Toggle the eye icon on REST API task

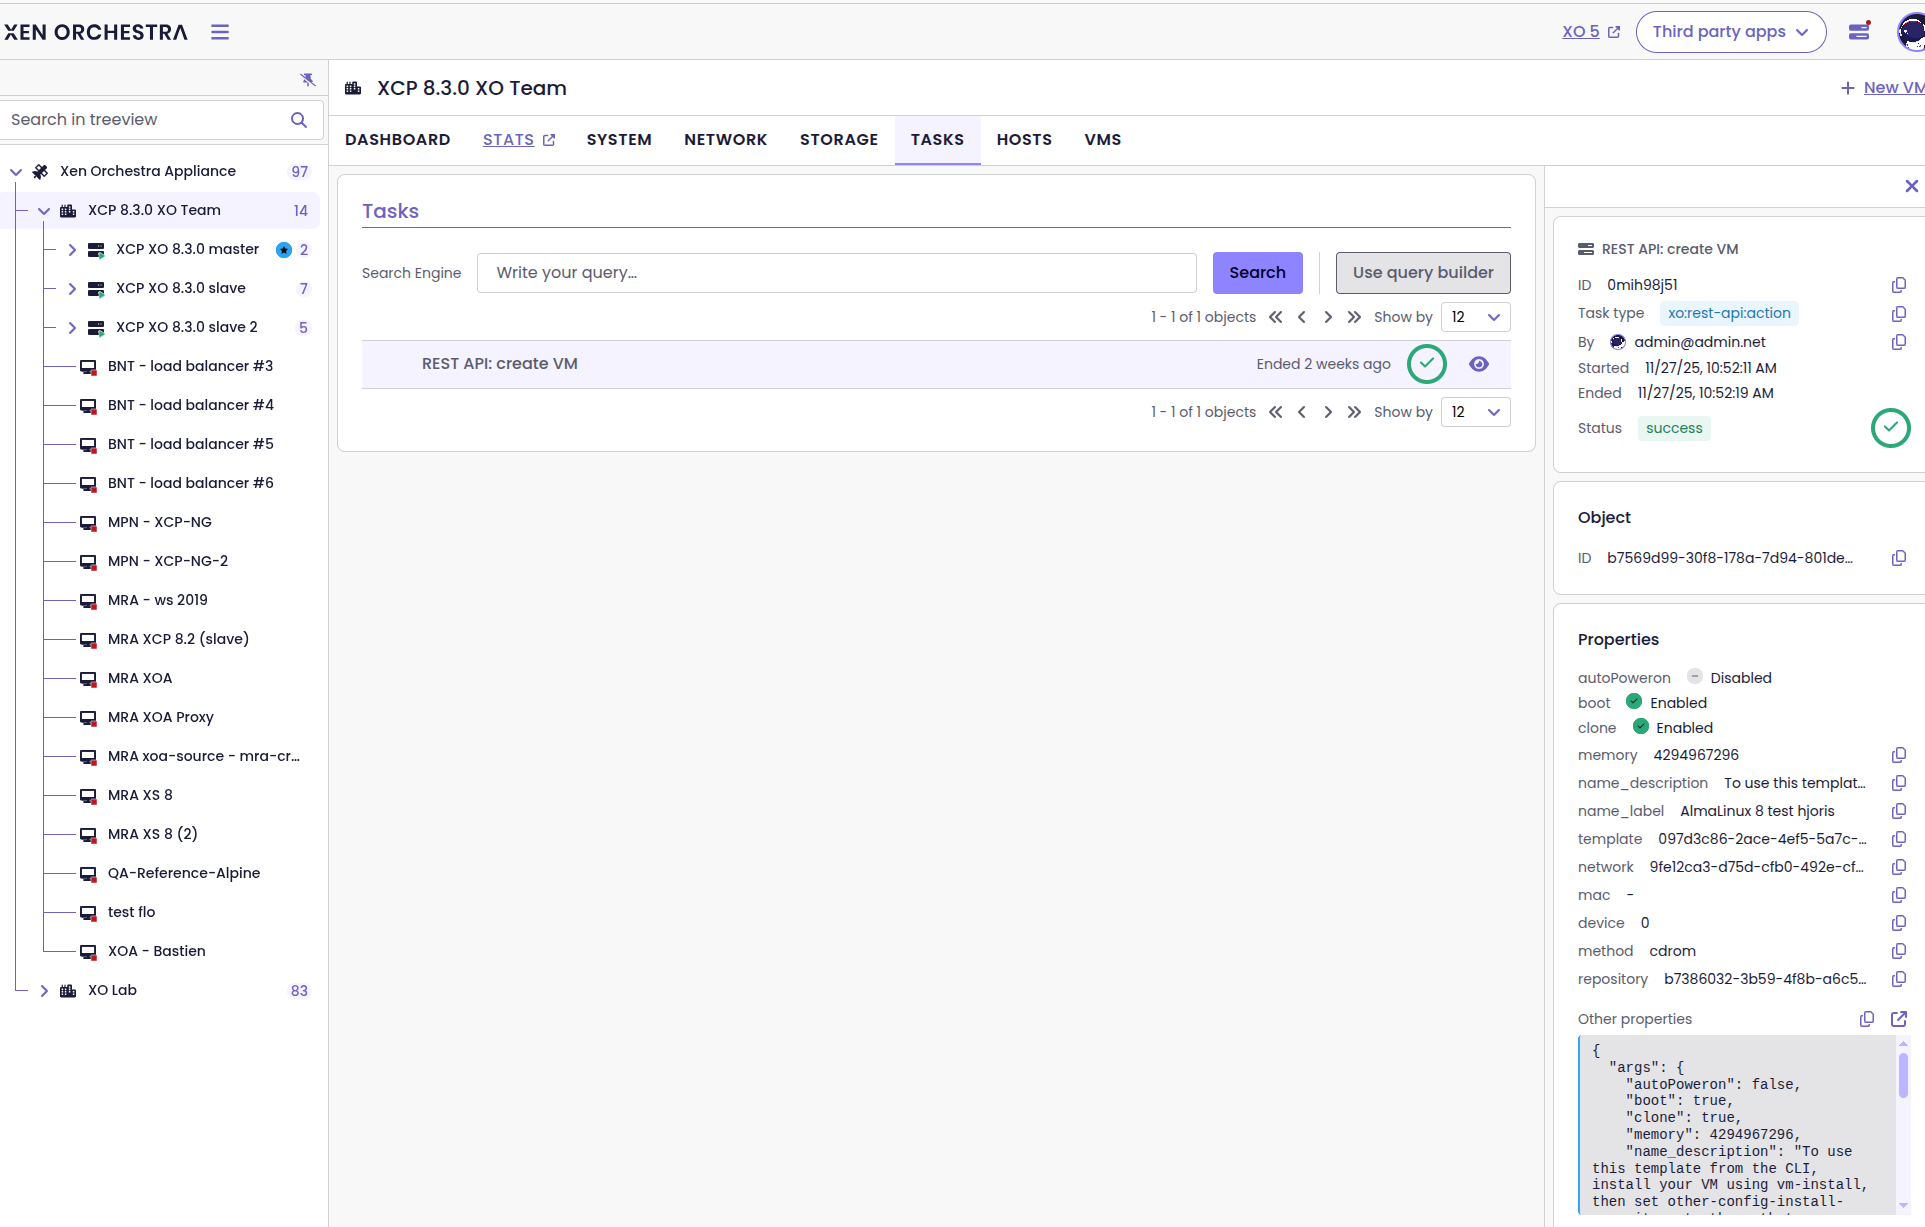[x=1479, y=364]
